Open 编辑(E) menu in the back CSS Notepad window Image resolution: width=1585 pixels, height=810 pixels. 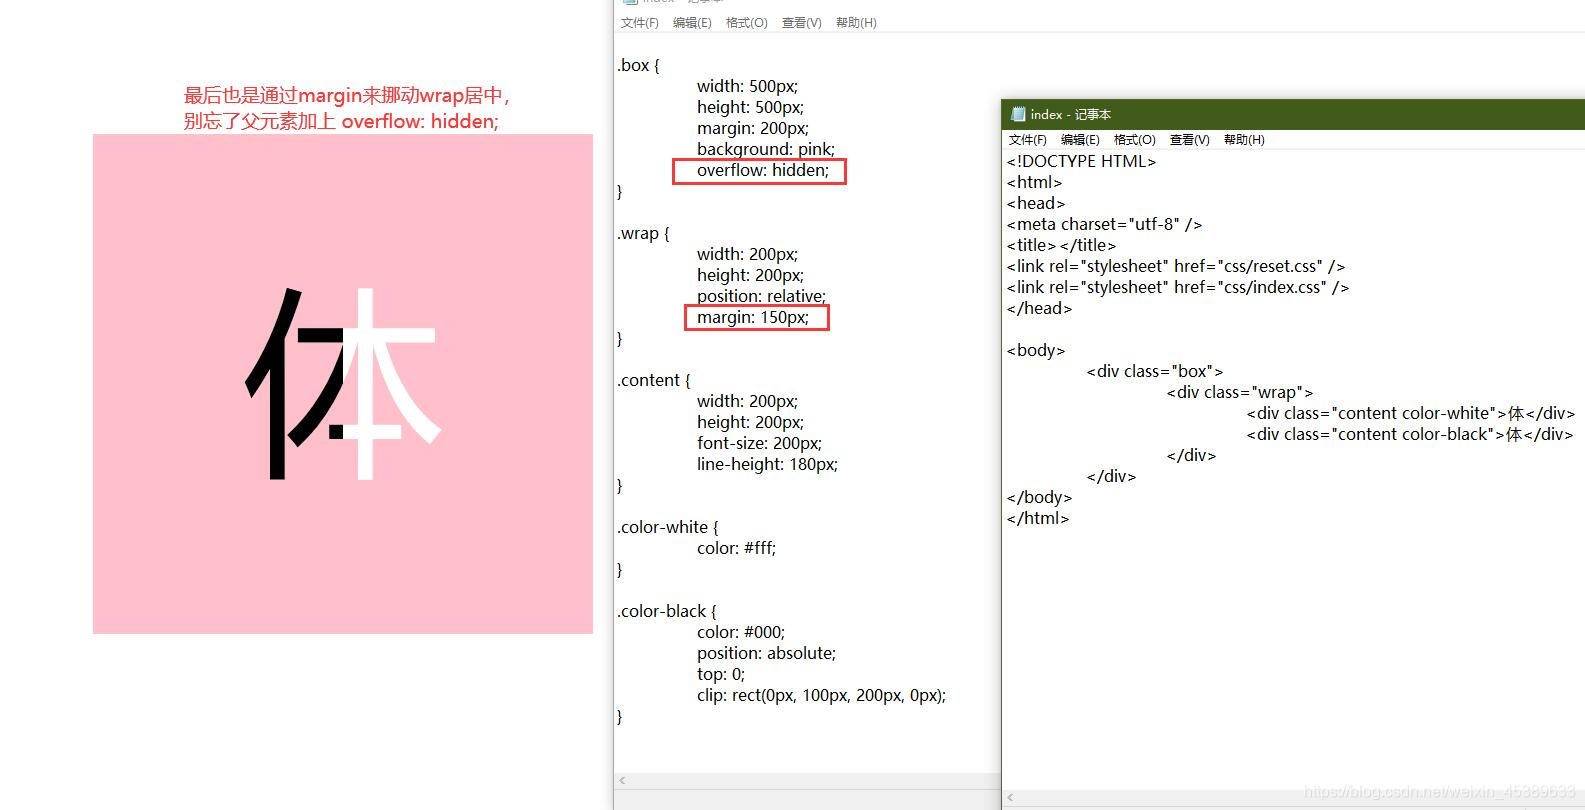[x=692, y=23]
